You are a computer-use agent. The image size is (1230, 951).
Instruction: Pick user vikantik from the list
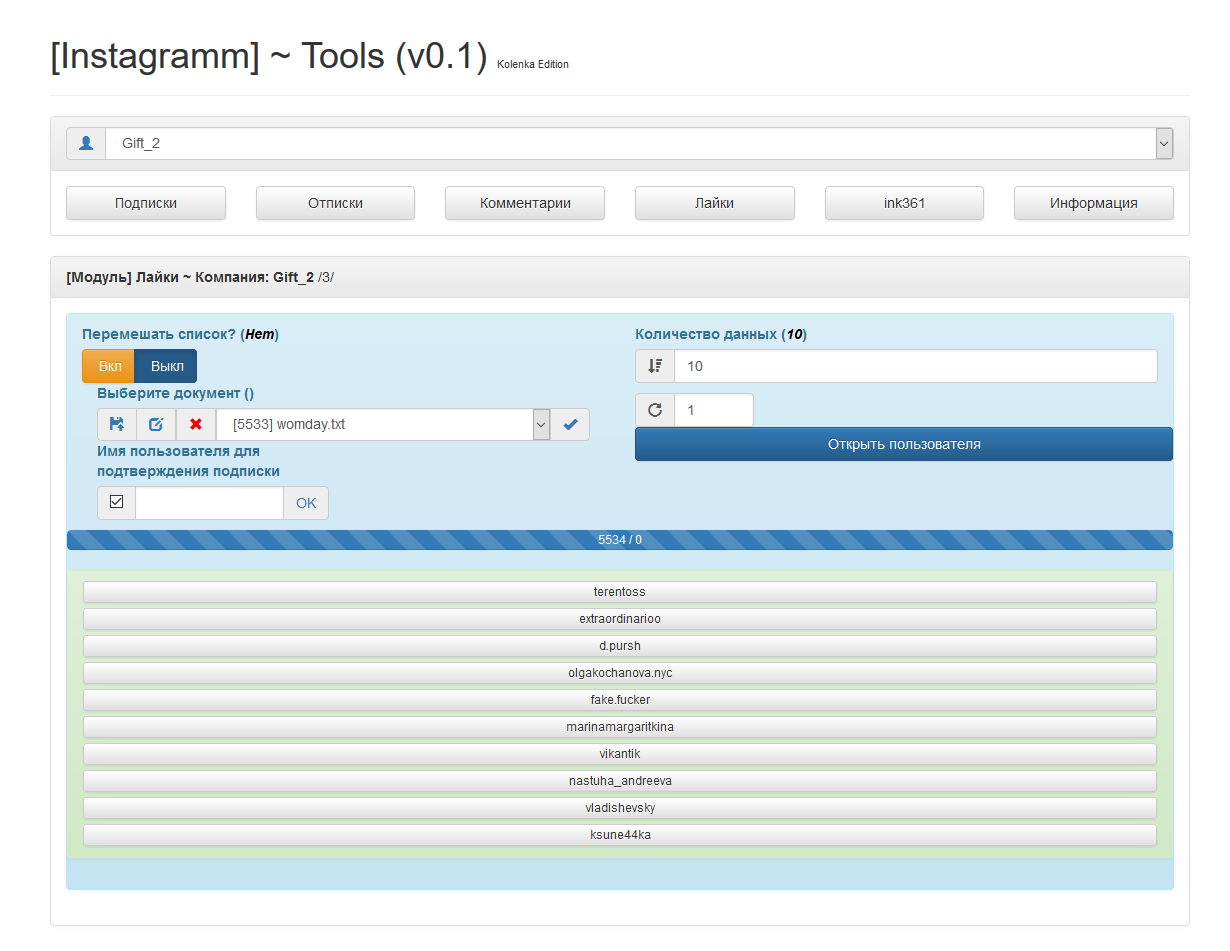click(620, 754)
